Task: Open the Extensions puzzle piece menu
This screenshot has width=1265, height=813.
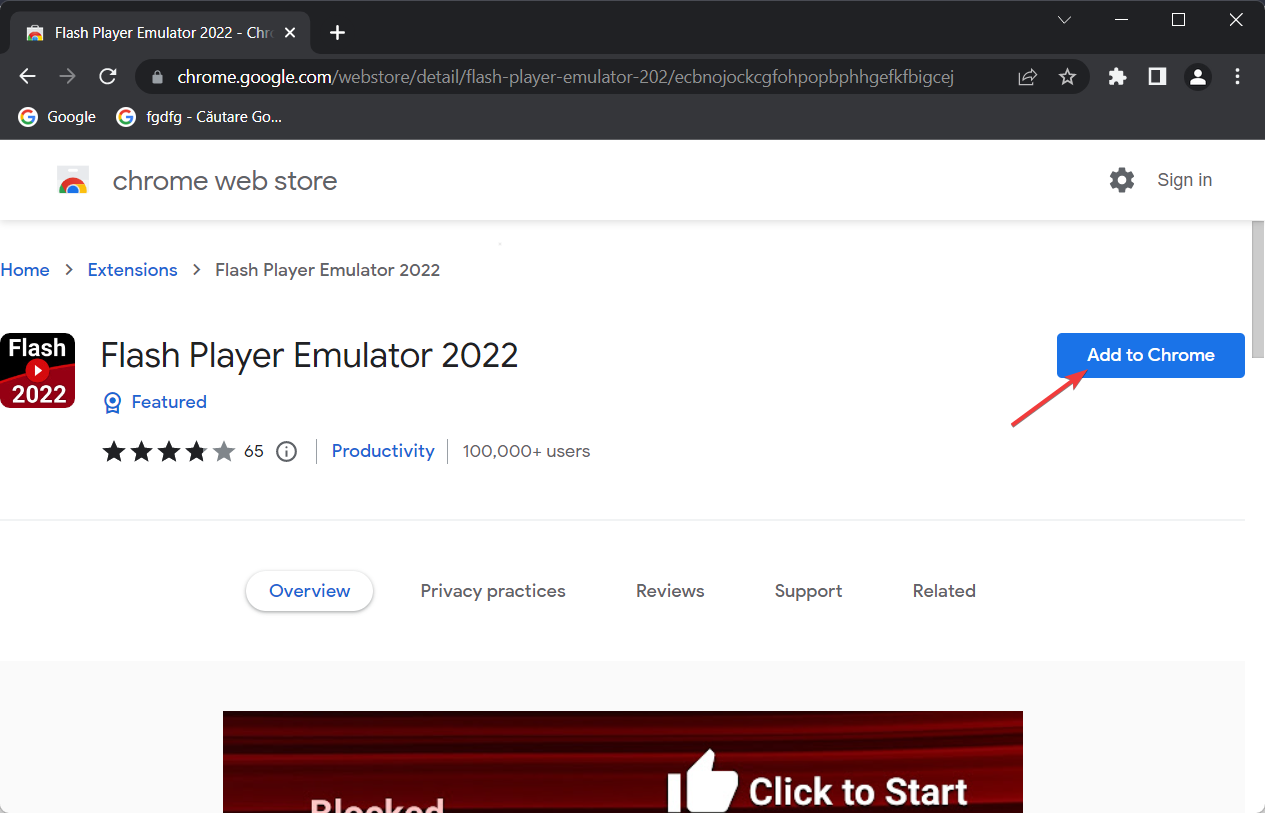Action: [x=1117, y=77]
